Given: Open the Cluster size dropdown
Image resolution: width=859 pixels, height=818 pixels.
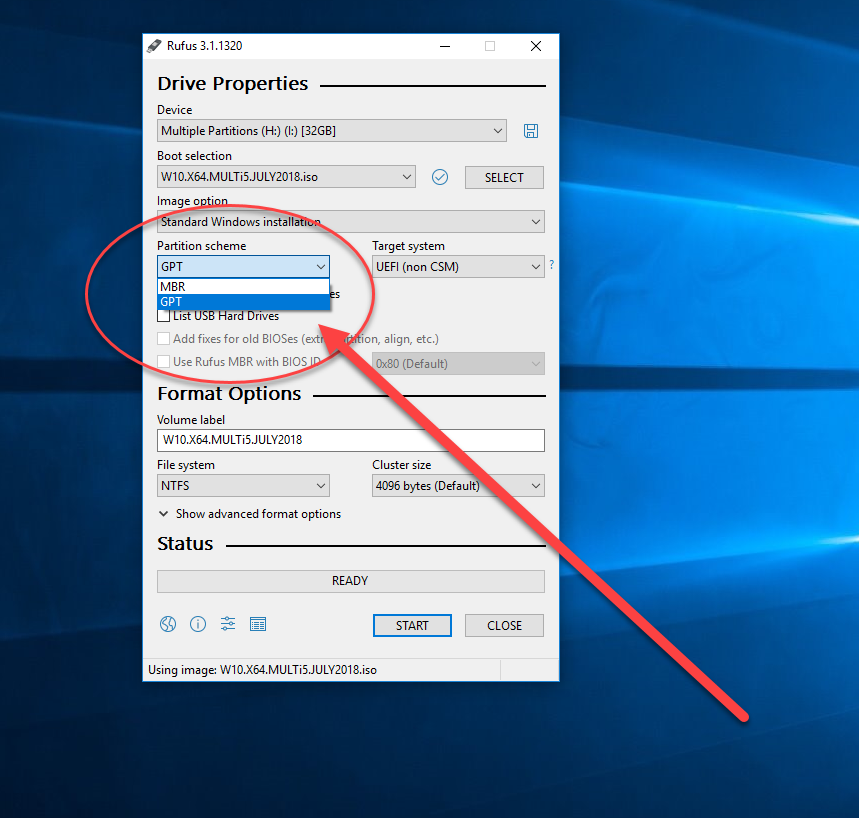Looking at the screenshot, I should pos(458,486).
